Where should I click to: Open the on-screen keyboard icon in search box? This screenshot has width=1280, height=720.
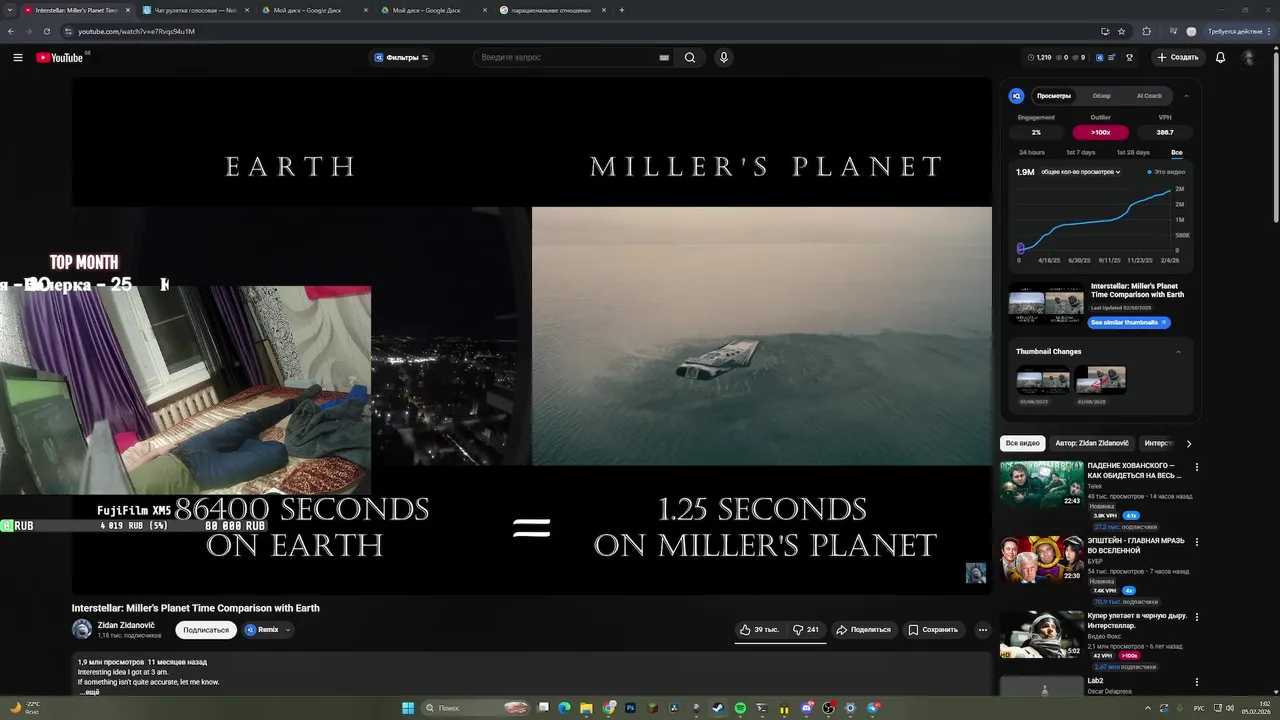(x=664, y=57)
